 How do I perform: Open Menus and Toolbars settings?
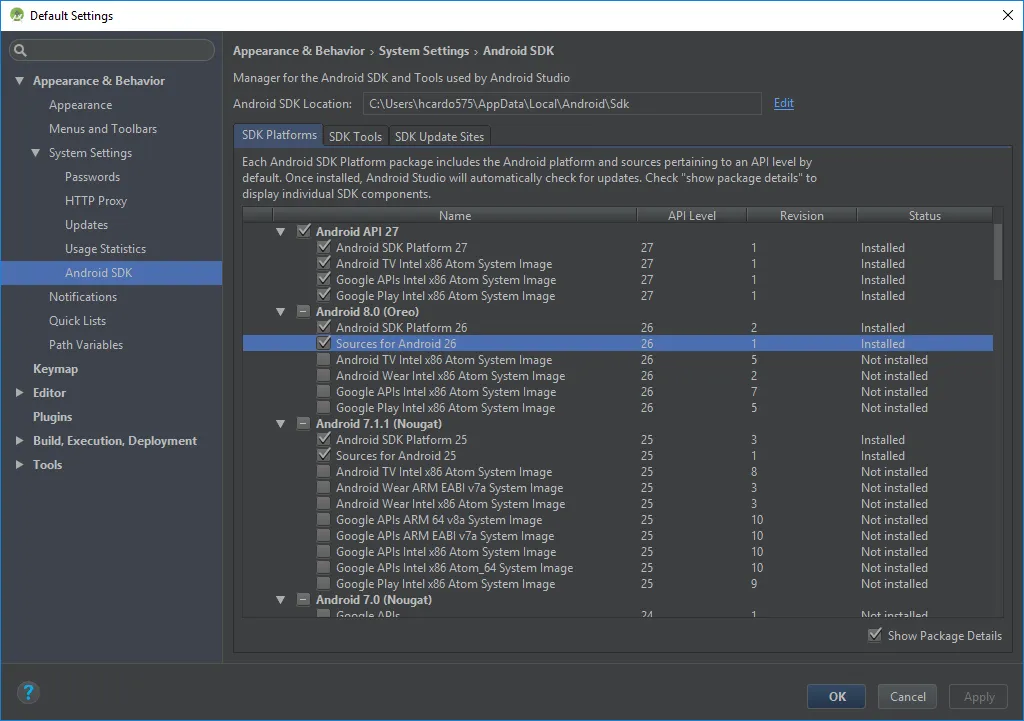pos(103,129)
